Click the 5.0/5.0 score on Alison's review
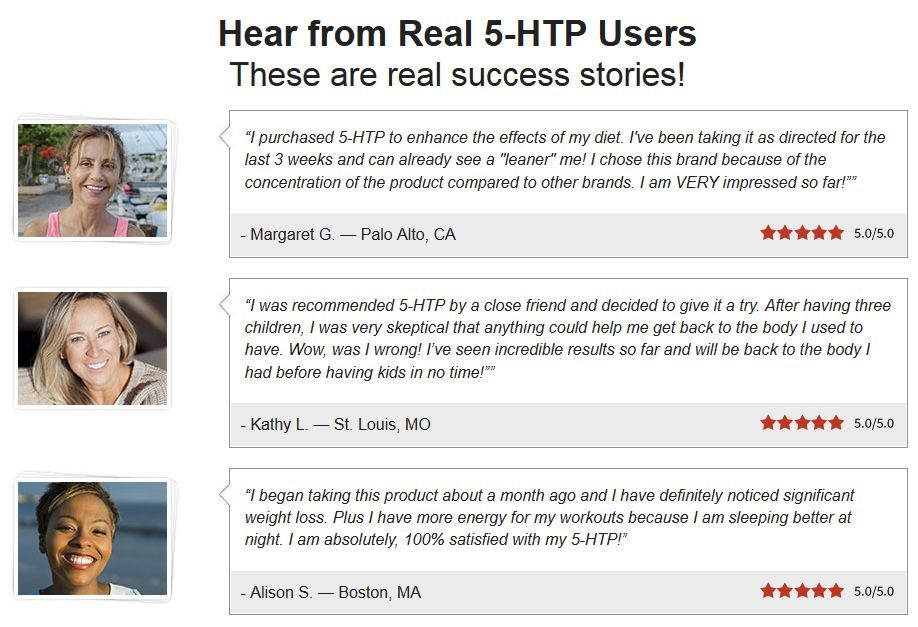 tap(874, 591)
